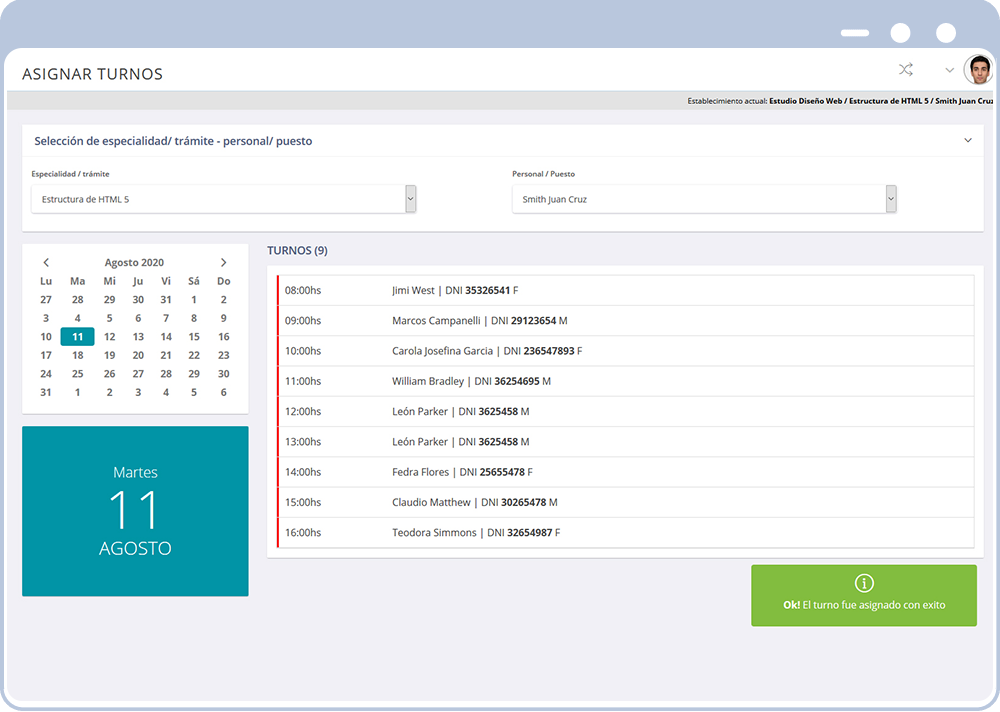This screenshot has width=1000, height=712.
Task: Select the 10:00hs turno for Carola Josefina Garcia
Action: pyautogui.click(x=620, y=351)
